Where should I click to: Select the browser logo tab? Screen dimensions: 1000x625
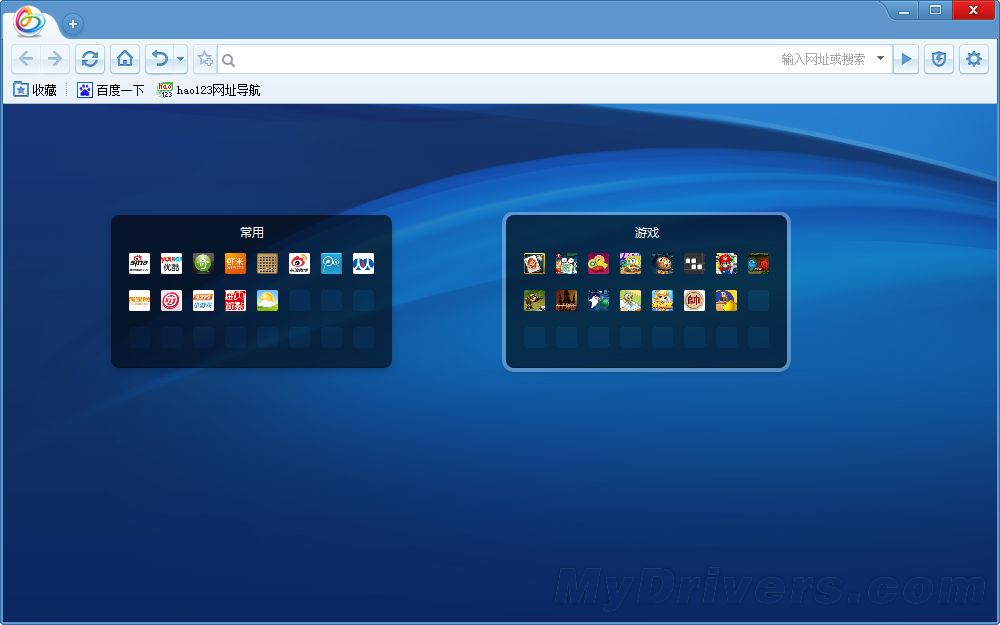pos(30,22)
